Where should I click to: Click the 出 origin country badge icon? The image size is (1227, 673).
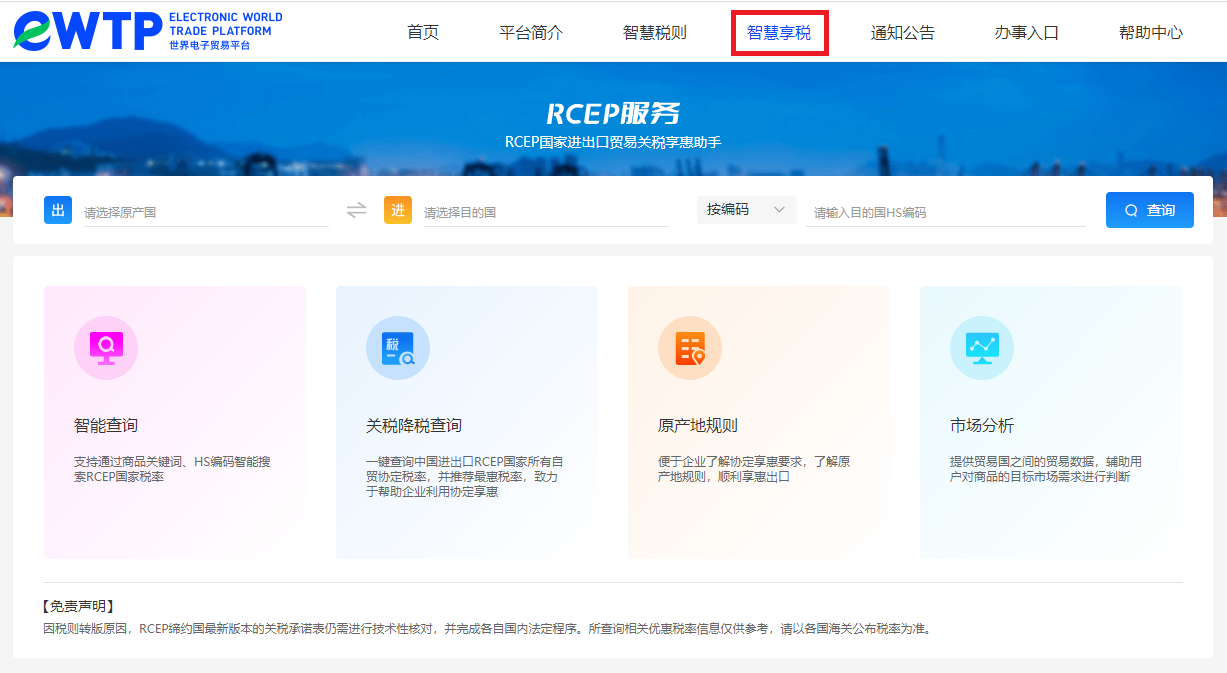[x=57, y=210]
